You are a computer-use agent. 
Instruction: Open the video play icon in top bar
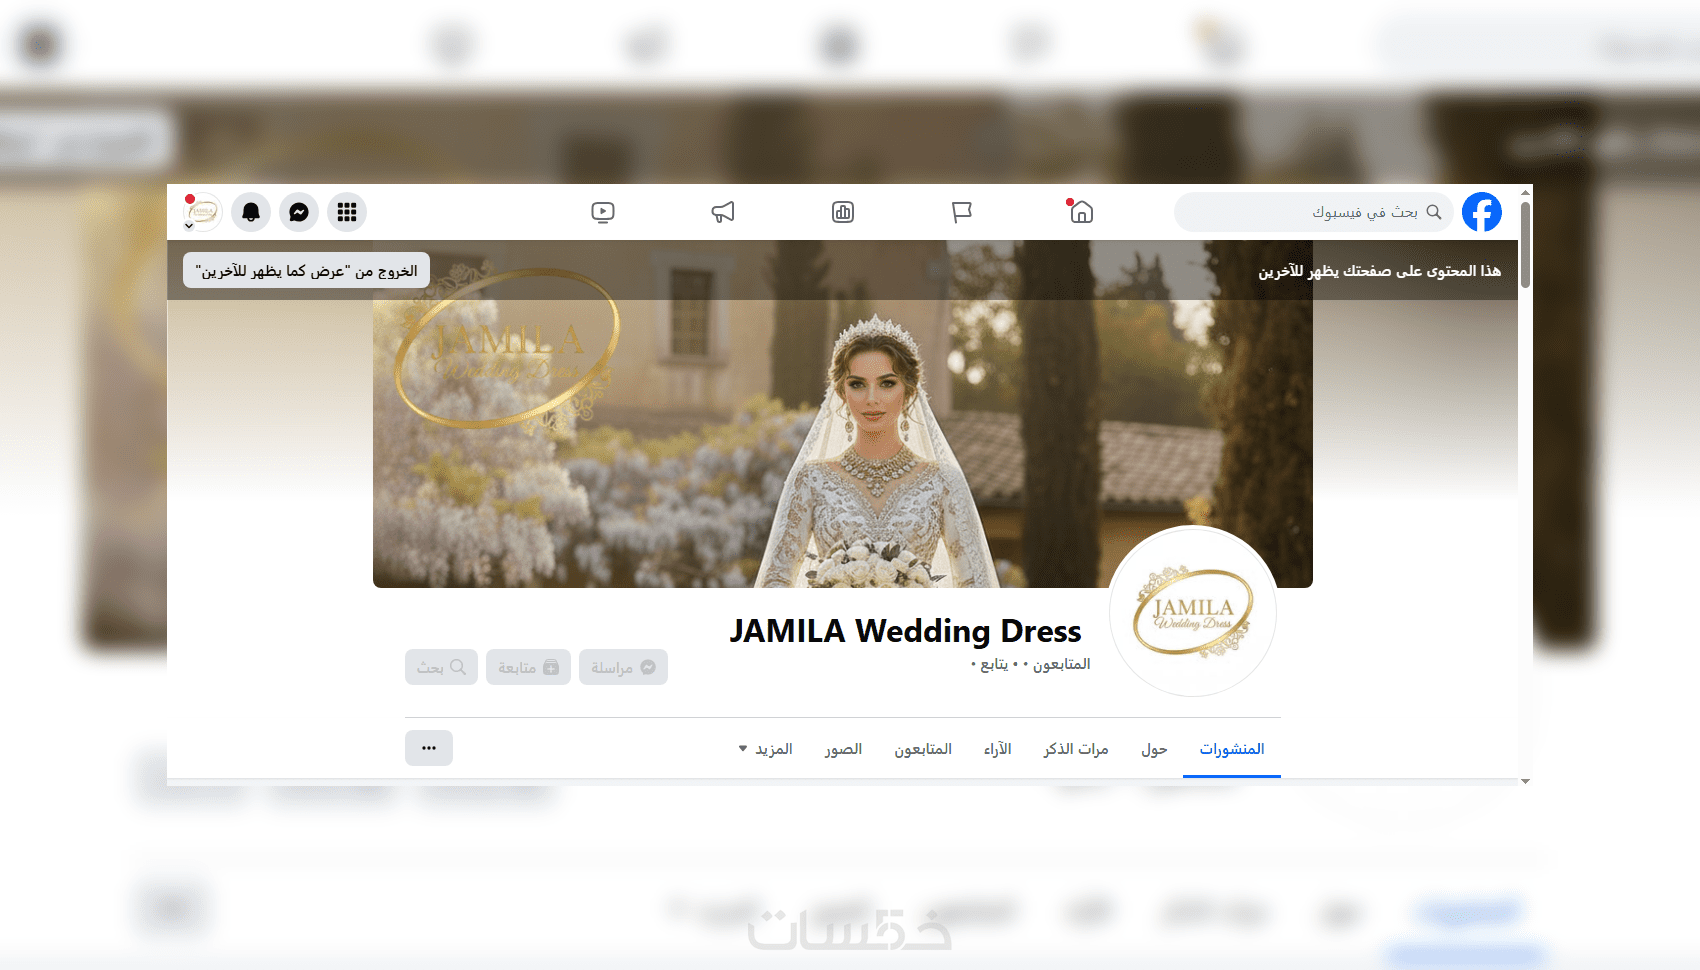coord(603,212)
